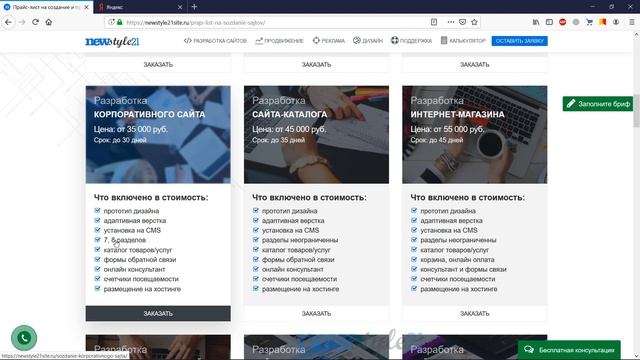Click 'Цена: от 35 000 руб.' text
The height and width of the screenshot is (360, 640).
click(131, 129)
